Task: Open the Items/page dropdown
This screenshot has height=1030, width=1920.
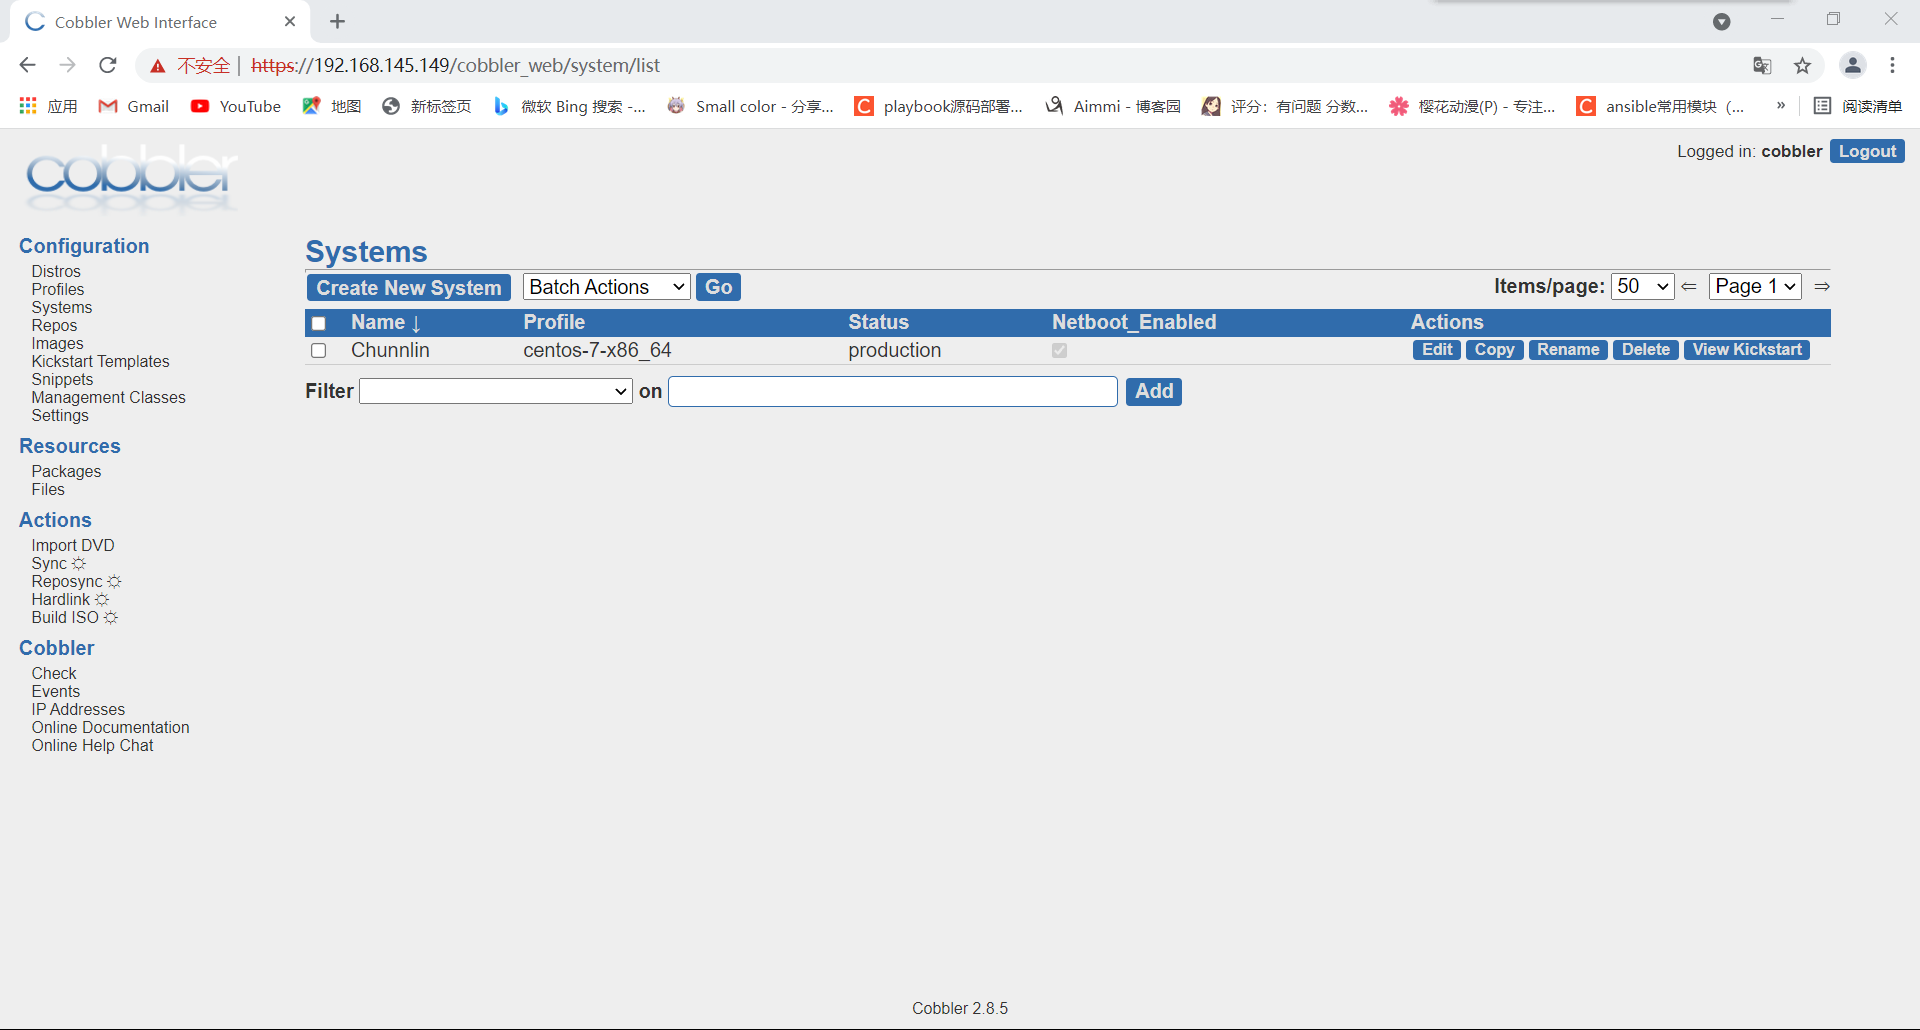Action: pos(1642,287)
